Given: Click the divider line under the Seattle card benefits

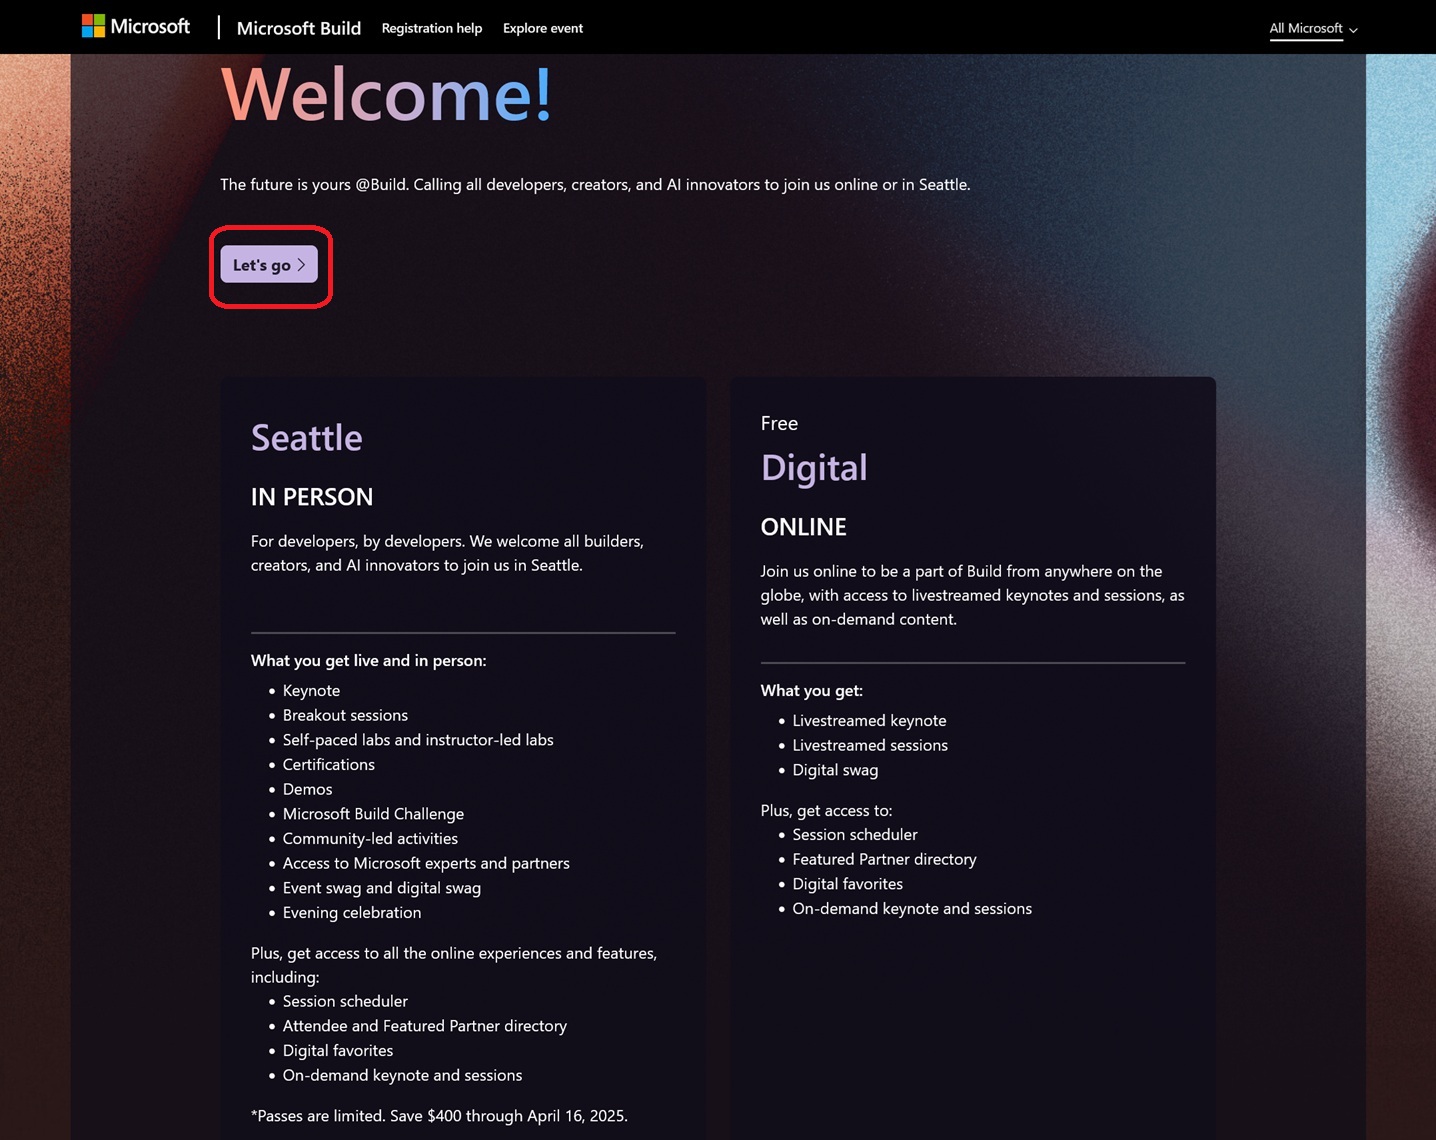Looking at the screenshot, I should click(x=463, y=633).
